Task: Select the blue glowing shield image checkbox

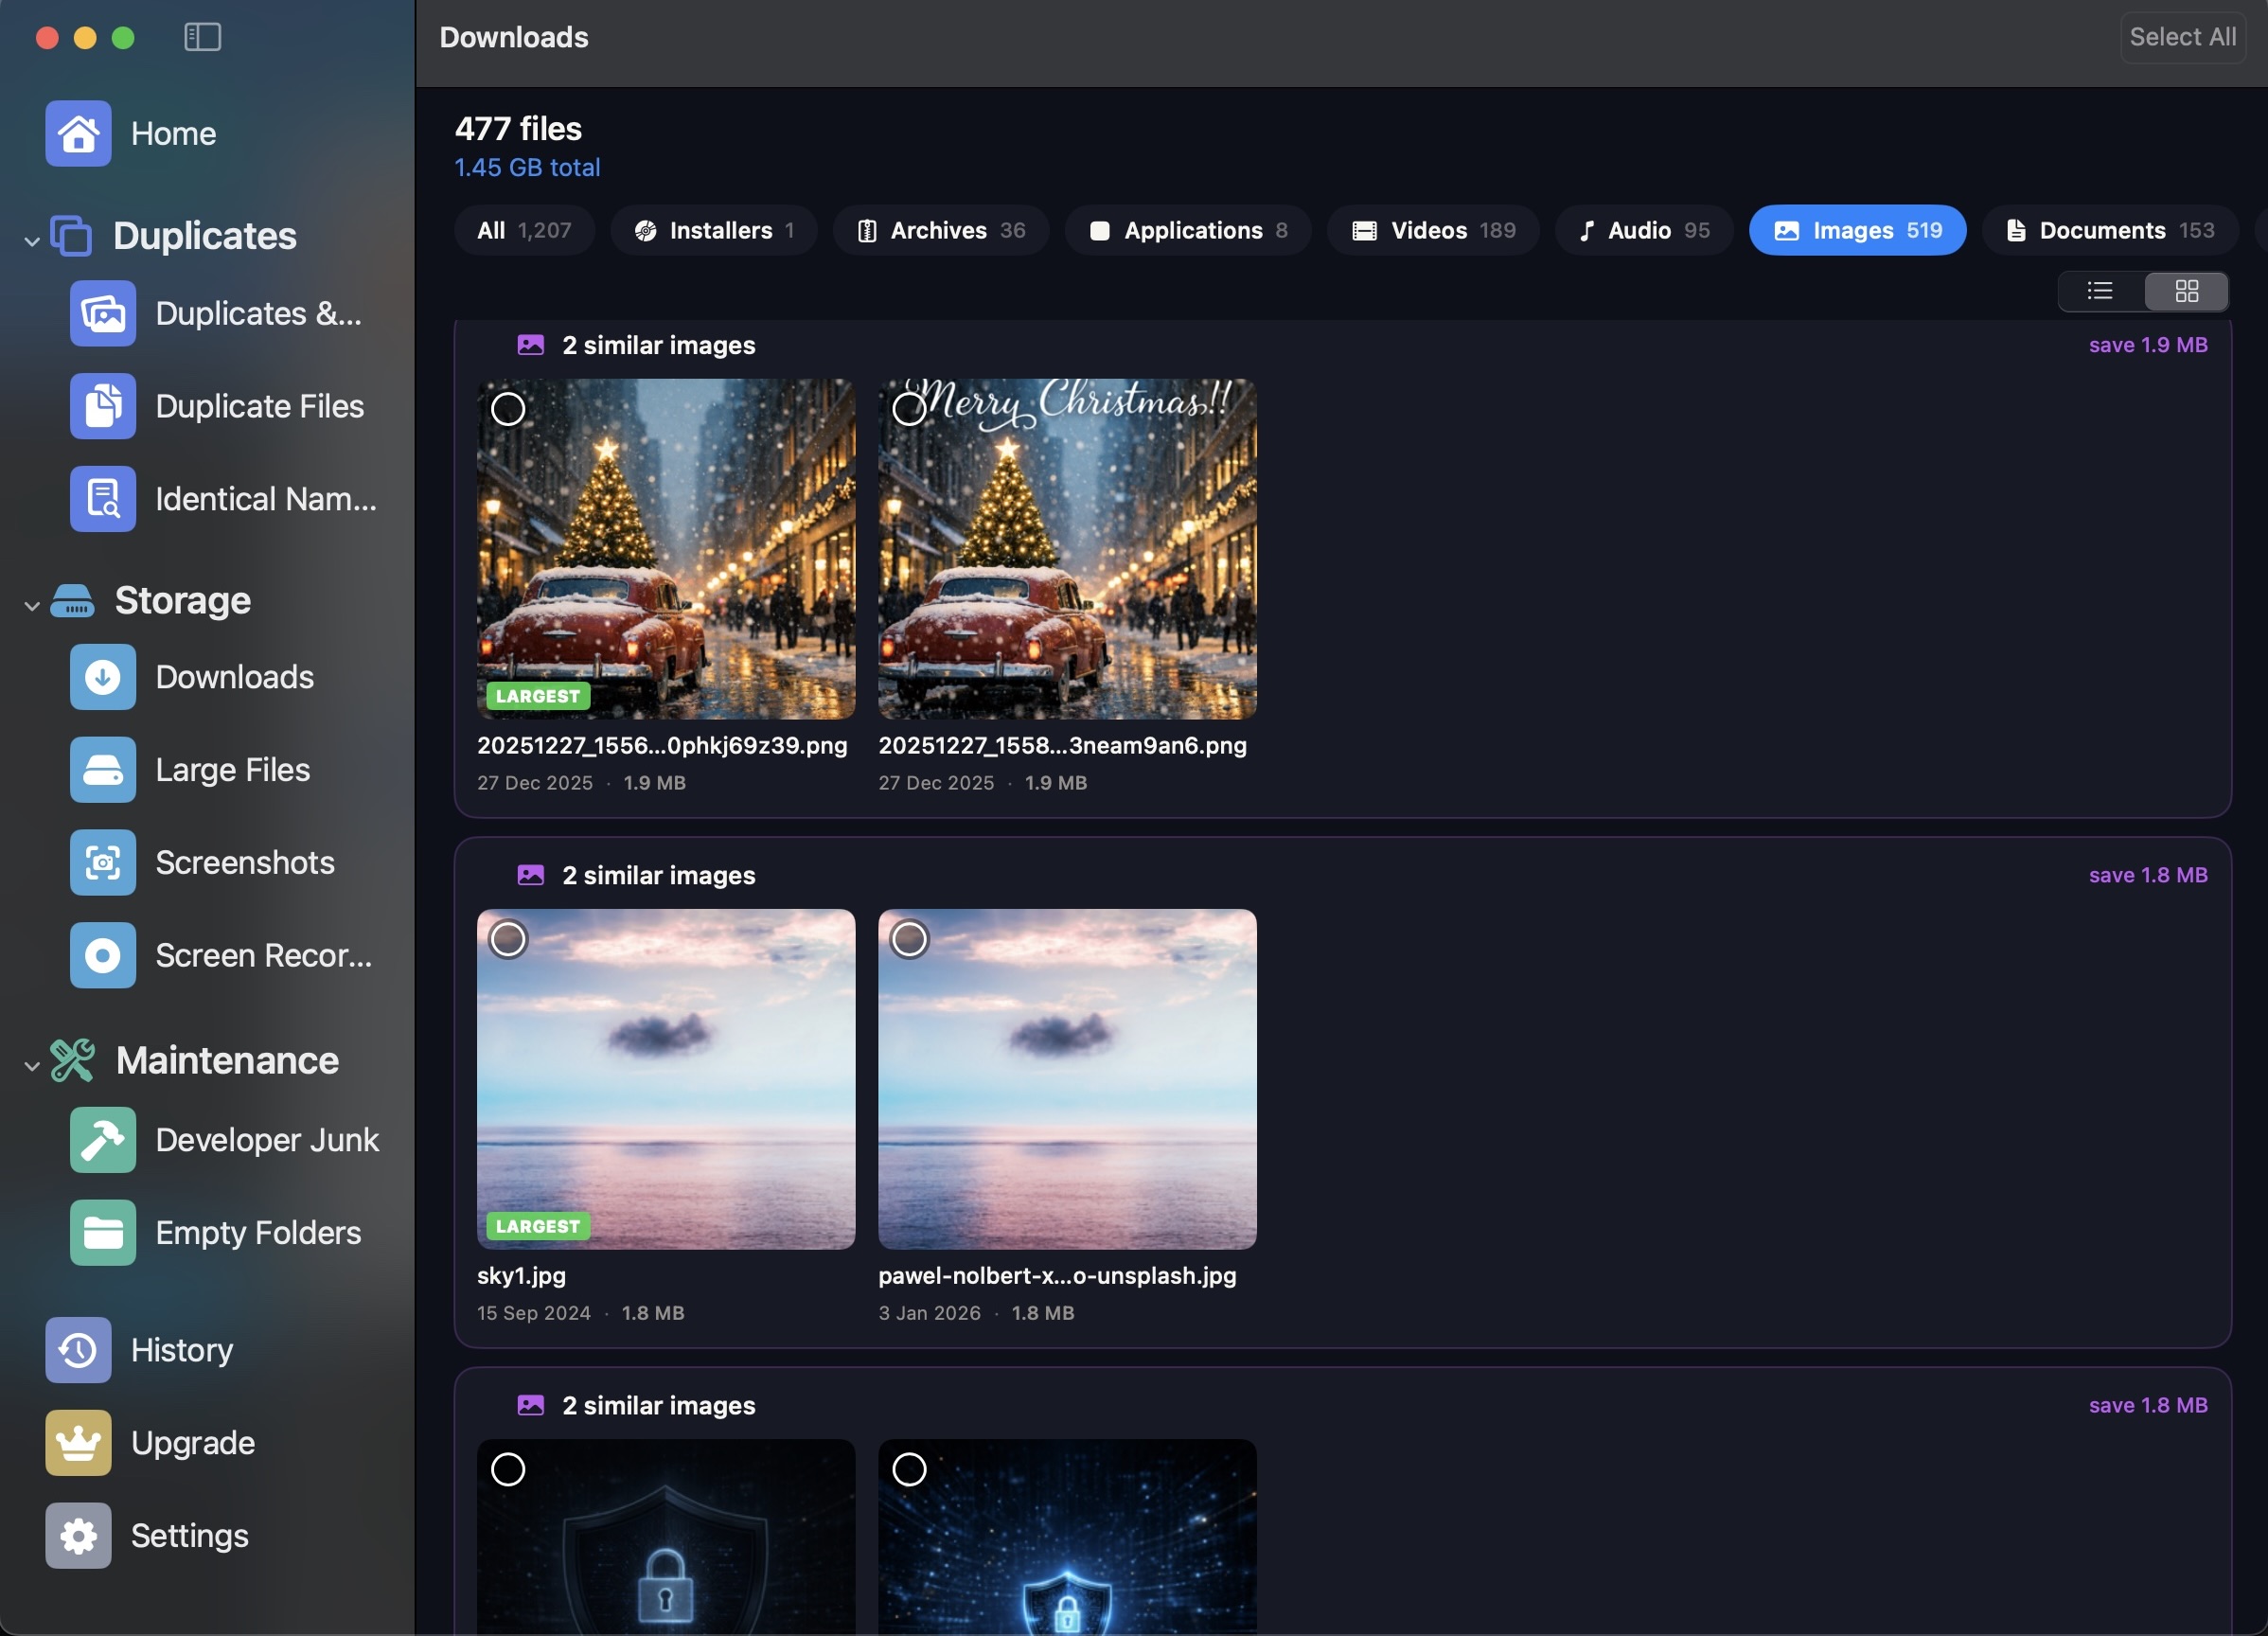Action: [909, 1469]
